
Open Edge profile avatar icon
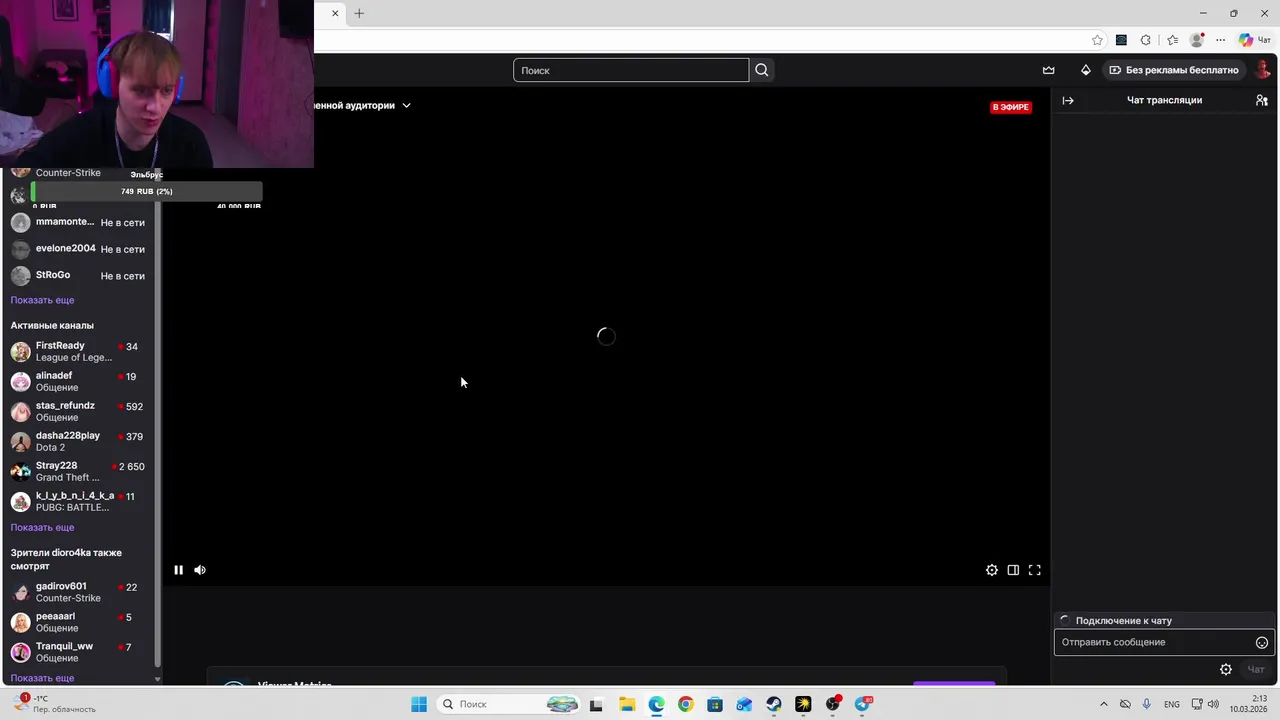pyautogui.click(x=1197, y=40)
